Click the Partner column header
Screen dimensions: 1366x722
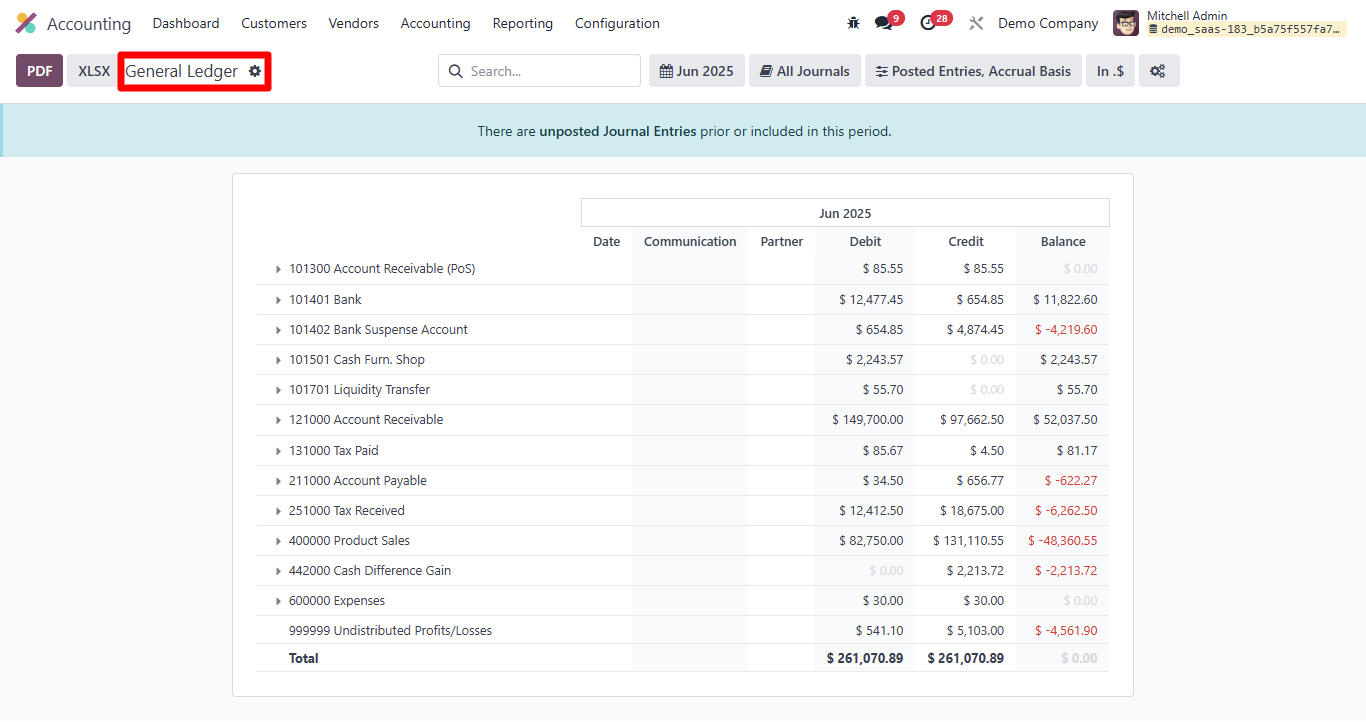tap(782, 242)
